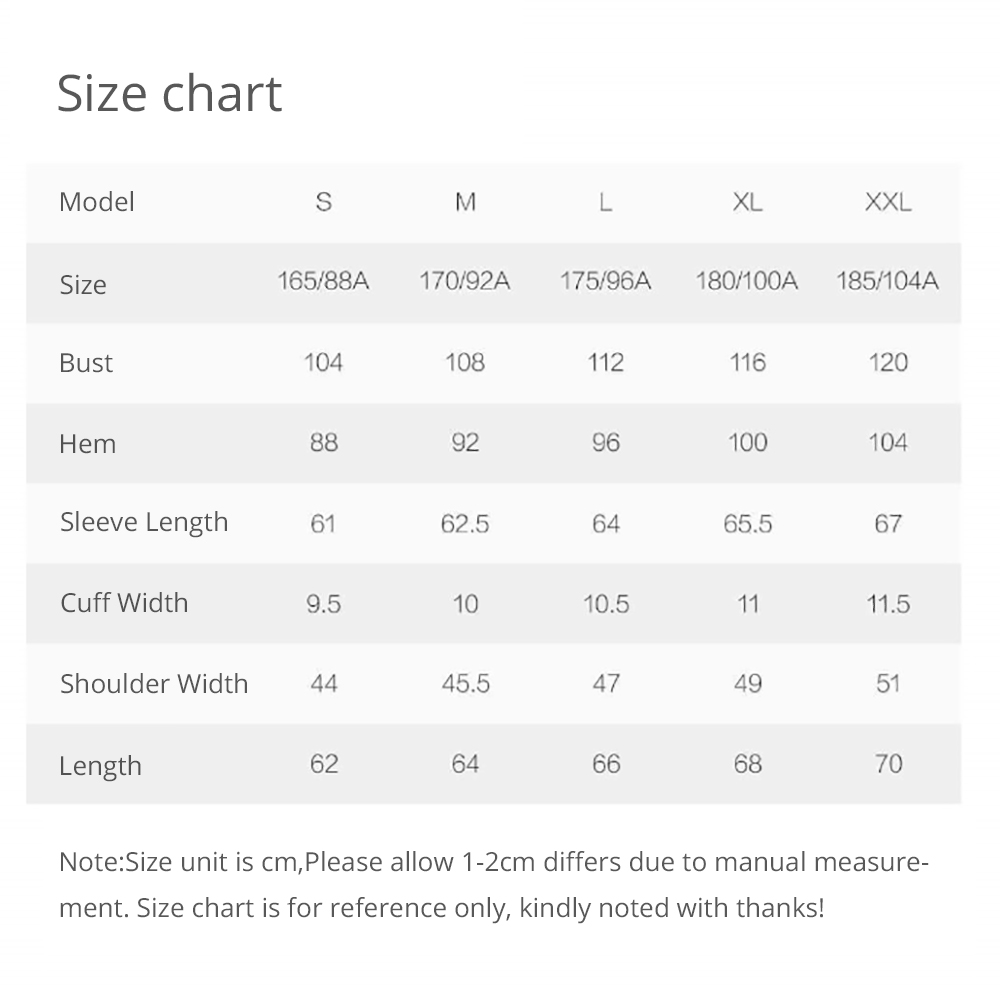Click Length value 70 for XXL
The height and width of the screenshot is (991, 1000).
click(x=888, y=763)
